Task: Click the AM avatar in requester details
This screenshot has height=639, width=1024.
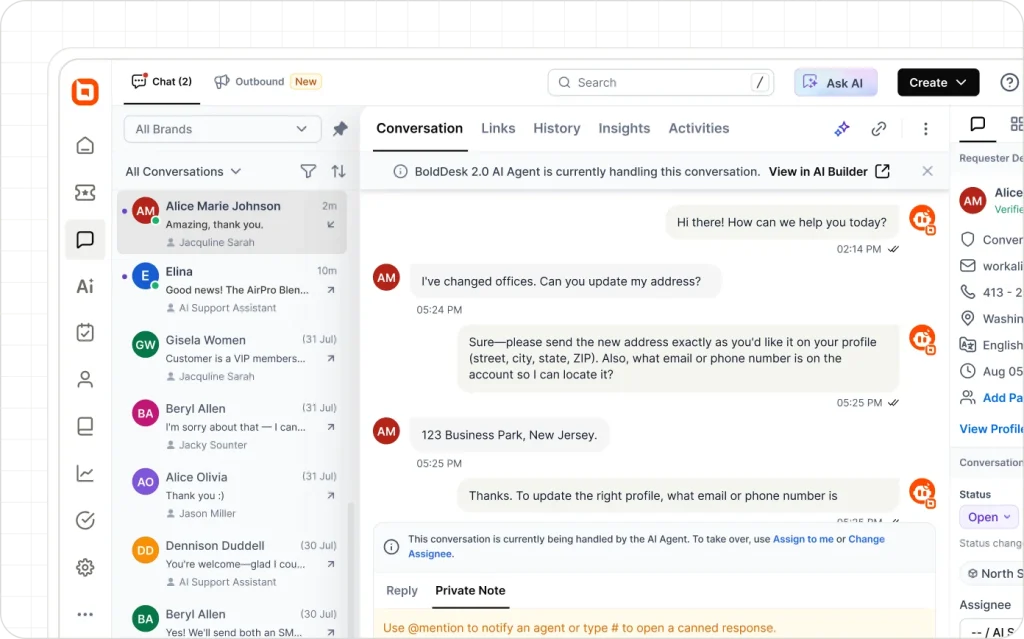Action: (972, 201)
